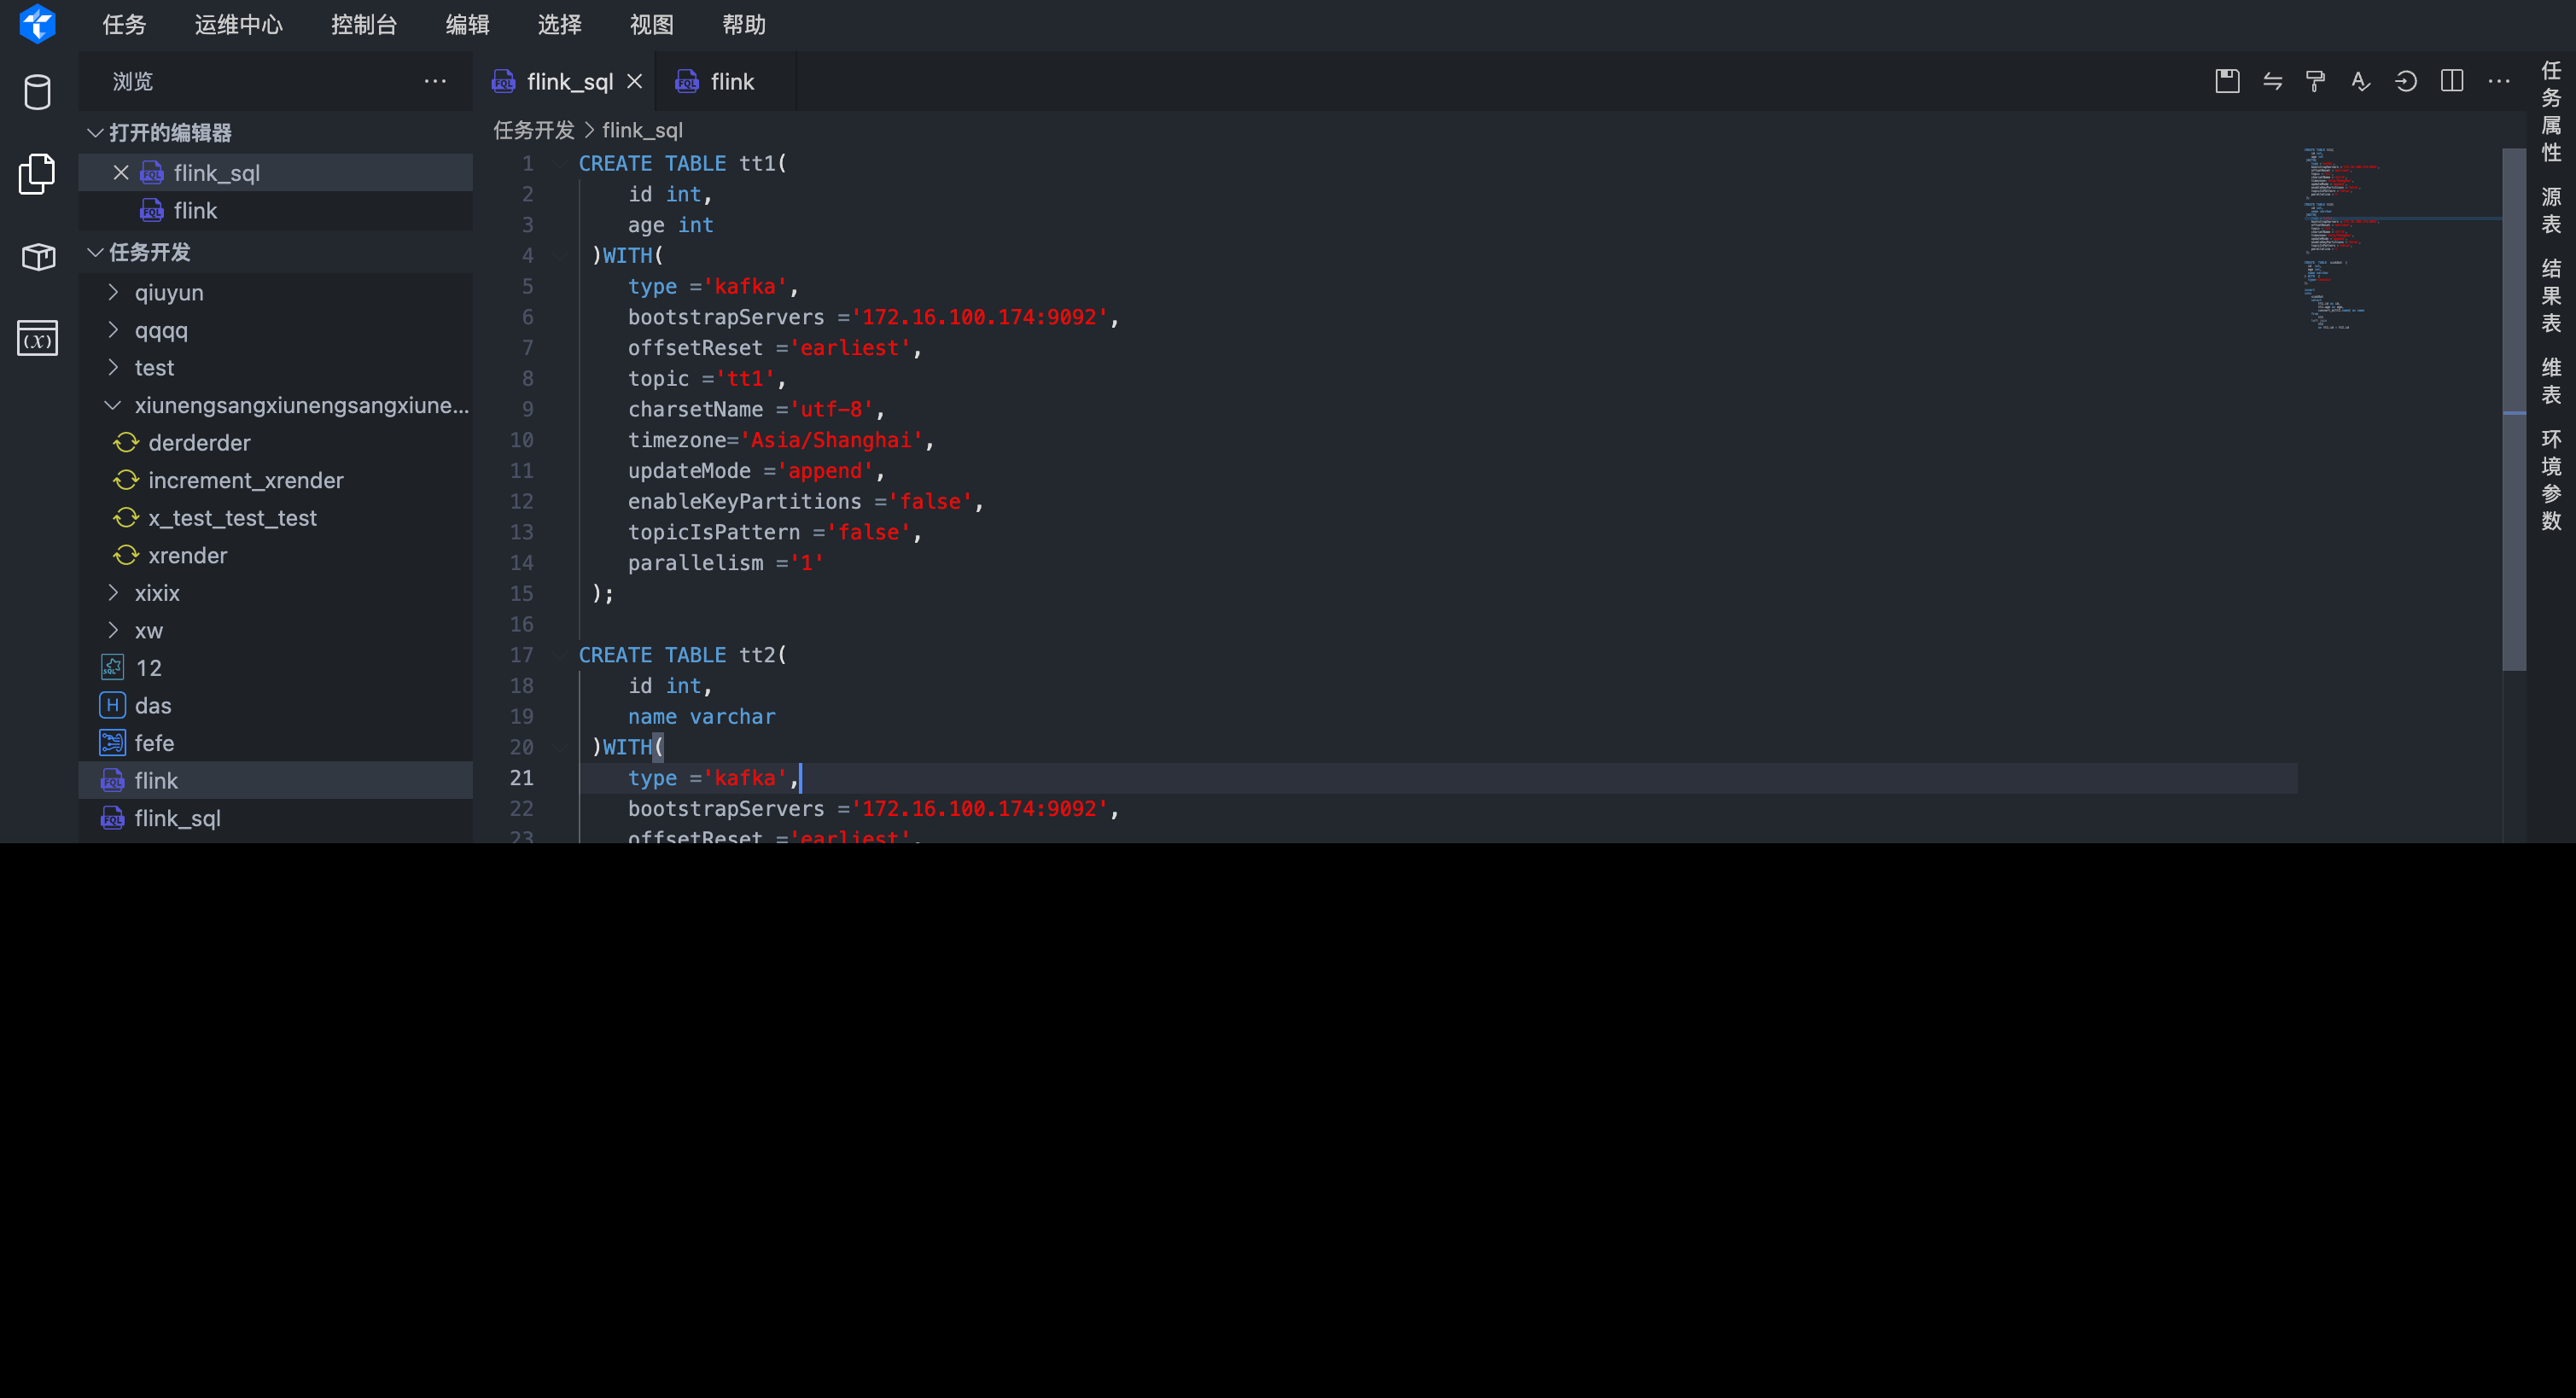This screenshot has height=1398, width=2576.
Task: Expand the qiuyun folder
Action: pos(168,293)
